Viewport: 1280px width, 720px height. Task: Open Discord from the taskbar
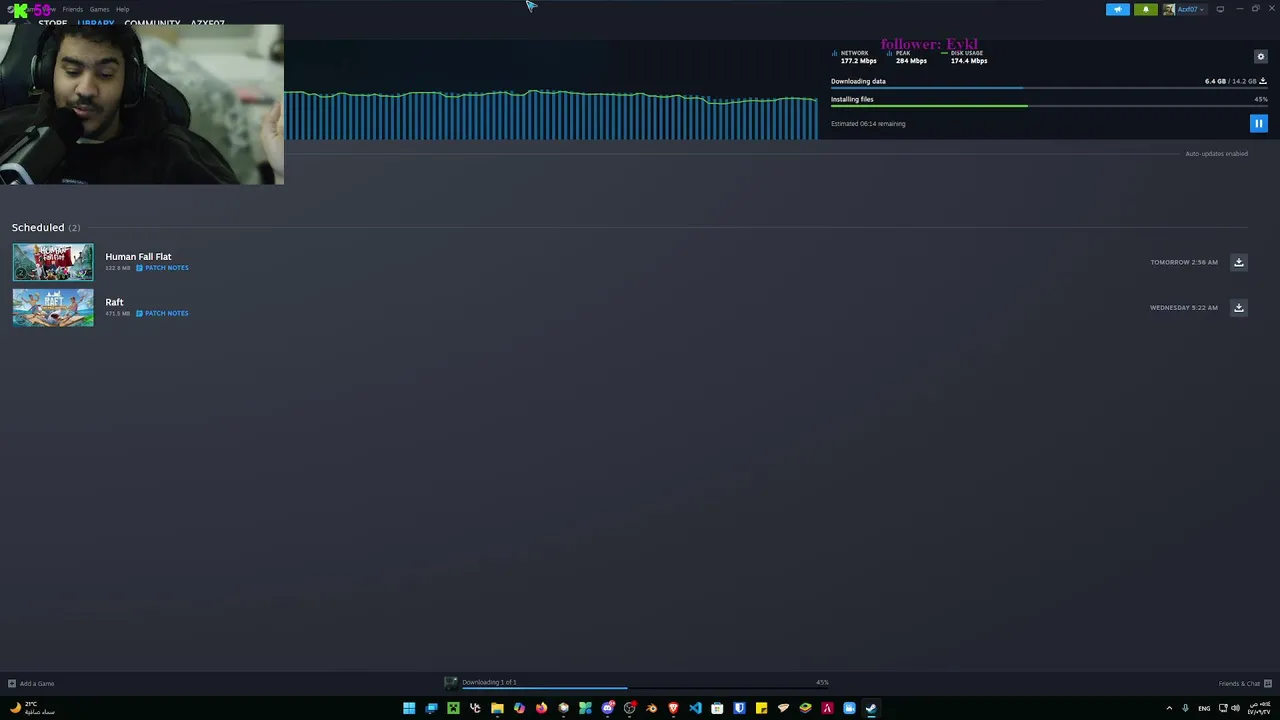click(x=607, y=708)
